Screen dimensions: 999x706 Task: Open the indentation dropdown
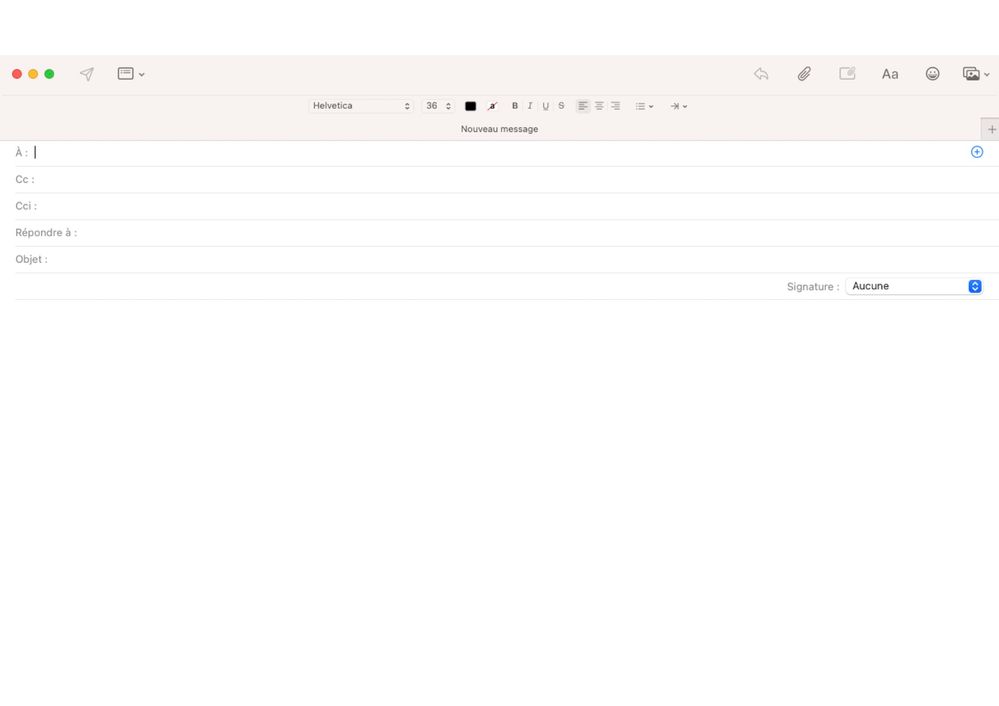pyautogui.click(x=679, y=106)
